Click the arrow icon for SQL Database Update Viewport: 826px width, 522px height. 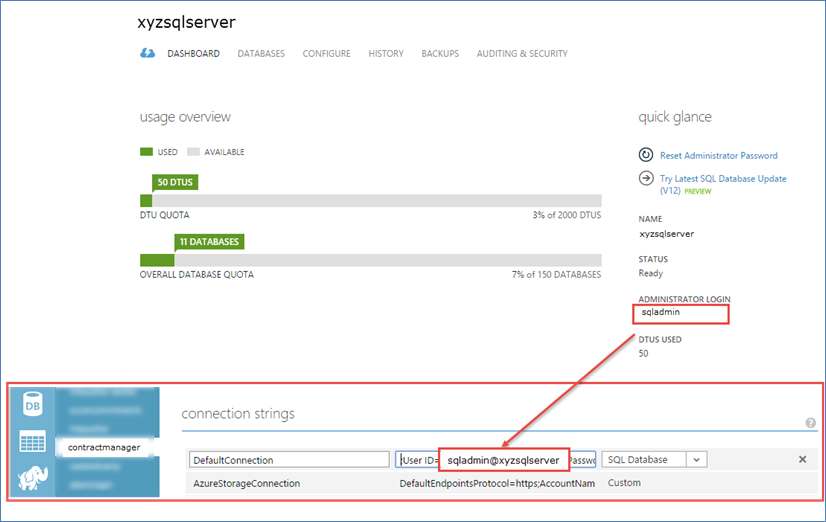(x=646, y=179)
